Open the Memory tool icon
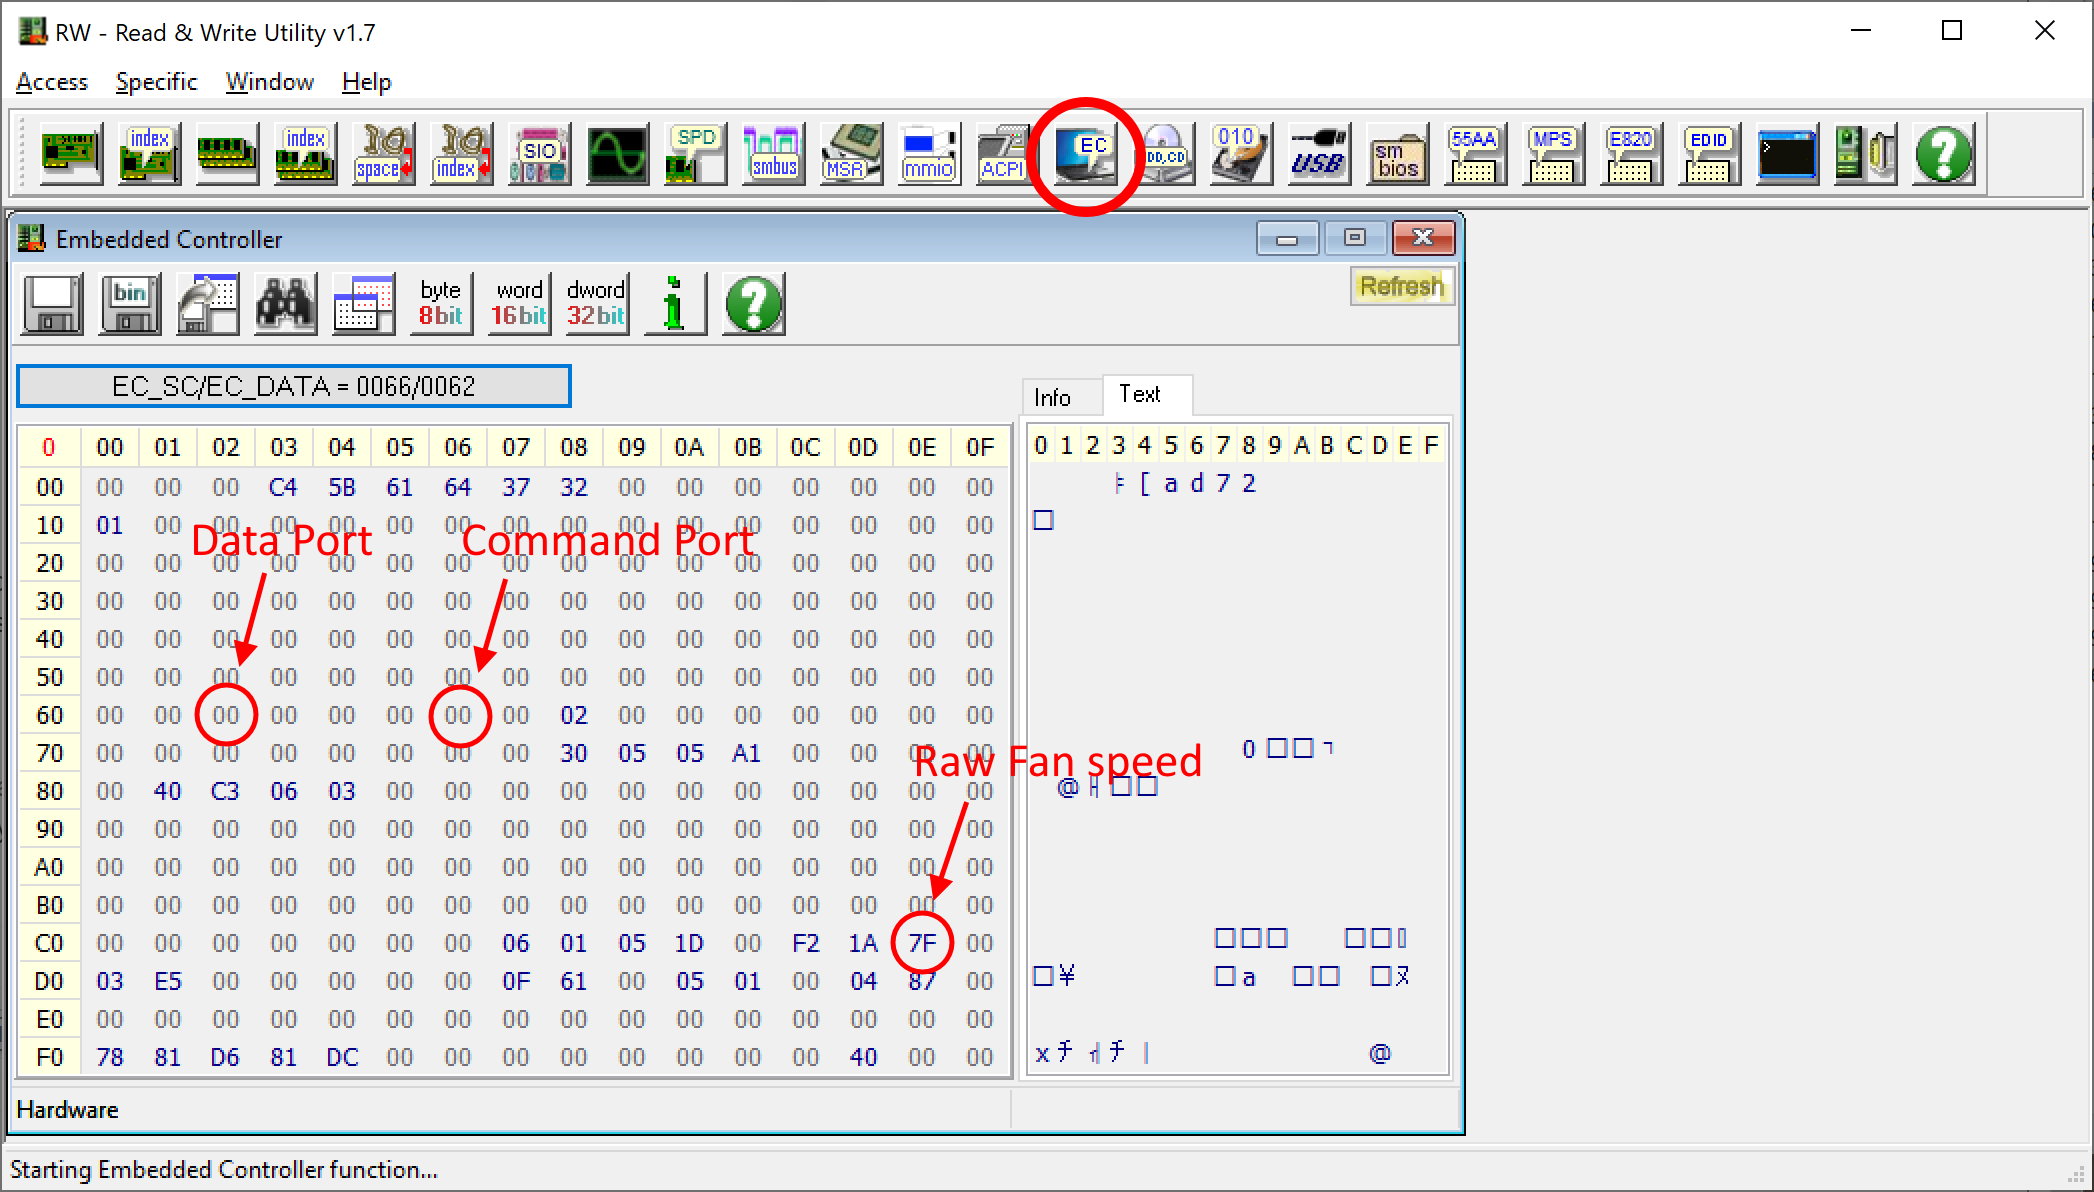 coord(227,154)
